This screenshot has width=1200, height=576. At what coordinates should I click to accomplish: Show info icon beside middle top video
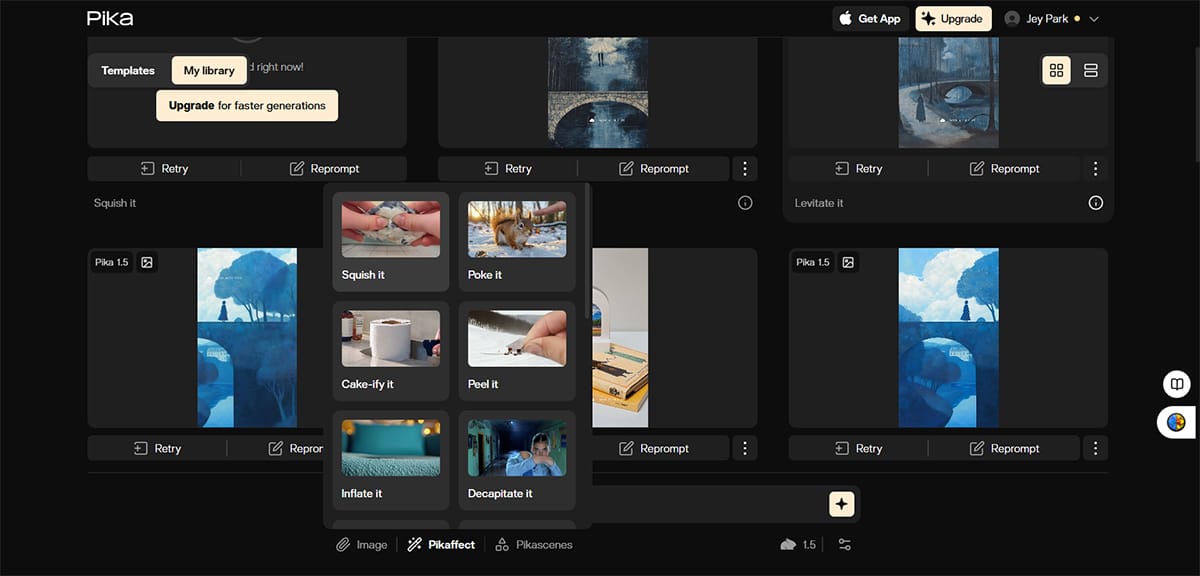coord(745,203)
